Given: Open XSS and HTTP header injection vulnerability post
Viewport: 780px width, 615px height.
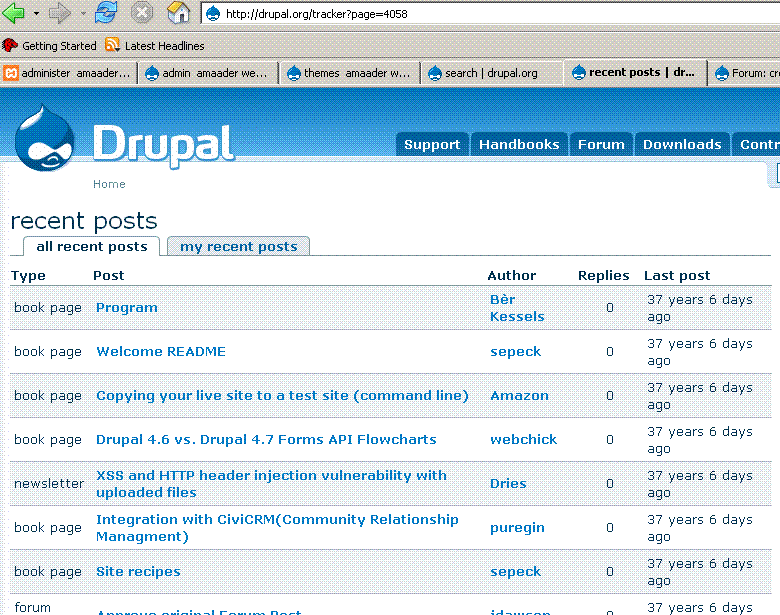Looking at the screenshot, I should coord(271,484).
